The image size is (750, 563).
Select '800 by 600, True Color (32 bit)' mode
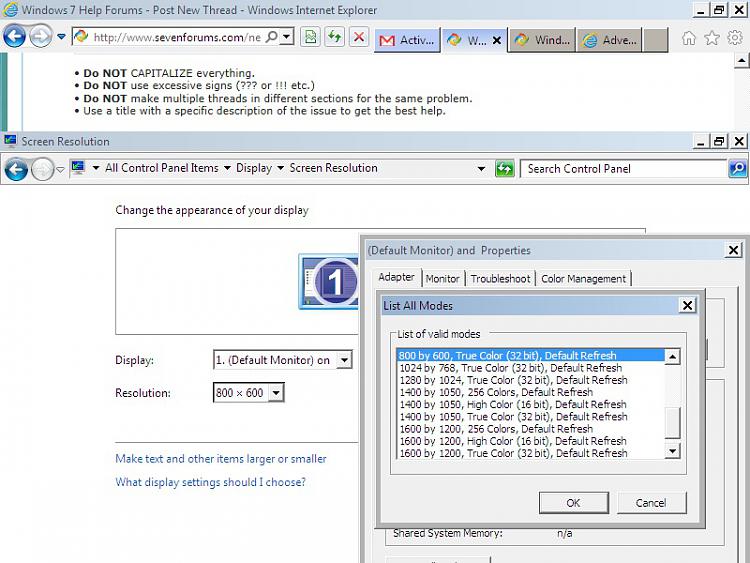pyautogui.click(x=530, y=355)
